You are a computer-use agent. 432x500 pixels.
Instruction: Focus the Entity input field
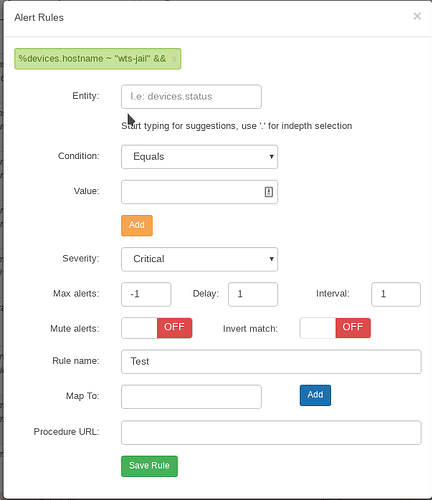(191, 97)
